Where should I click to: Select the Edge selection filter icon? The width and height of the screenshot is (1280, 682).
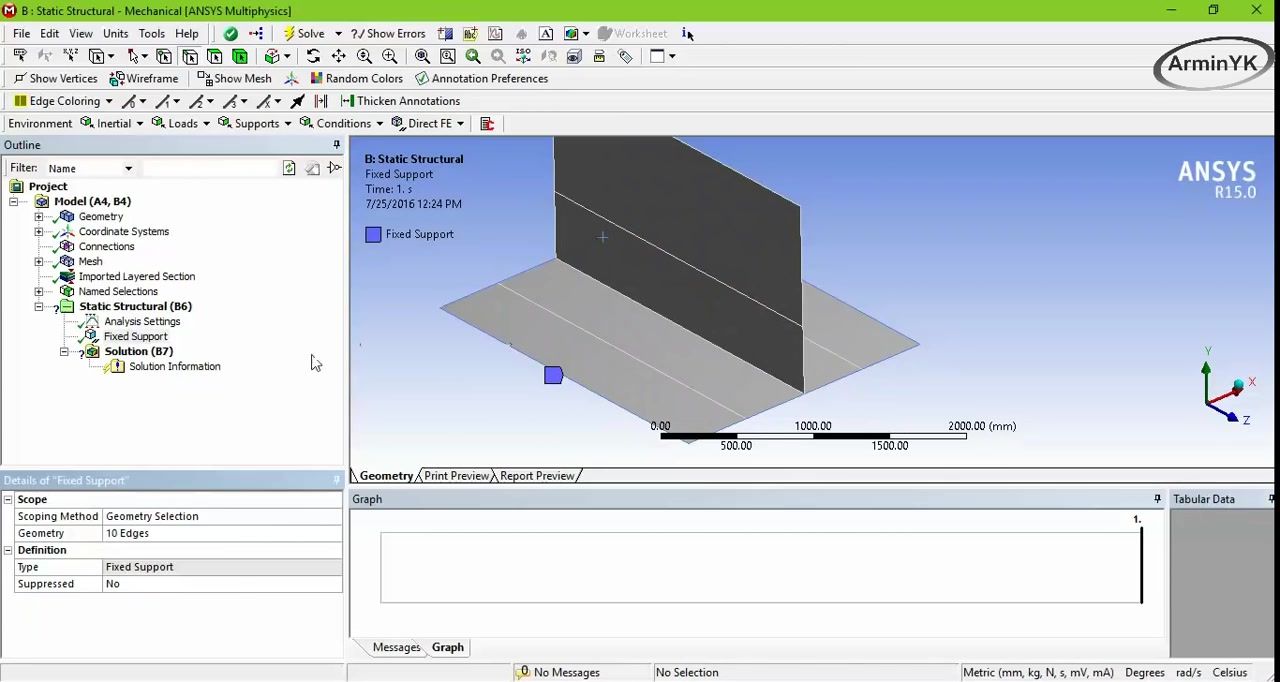189,56
